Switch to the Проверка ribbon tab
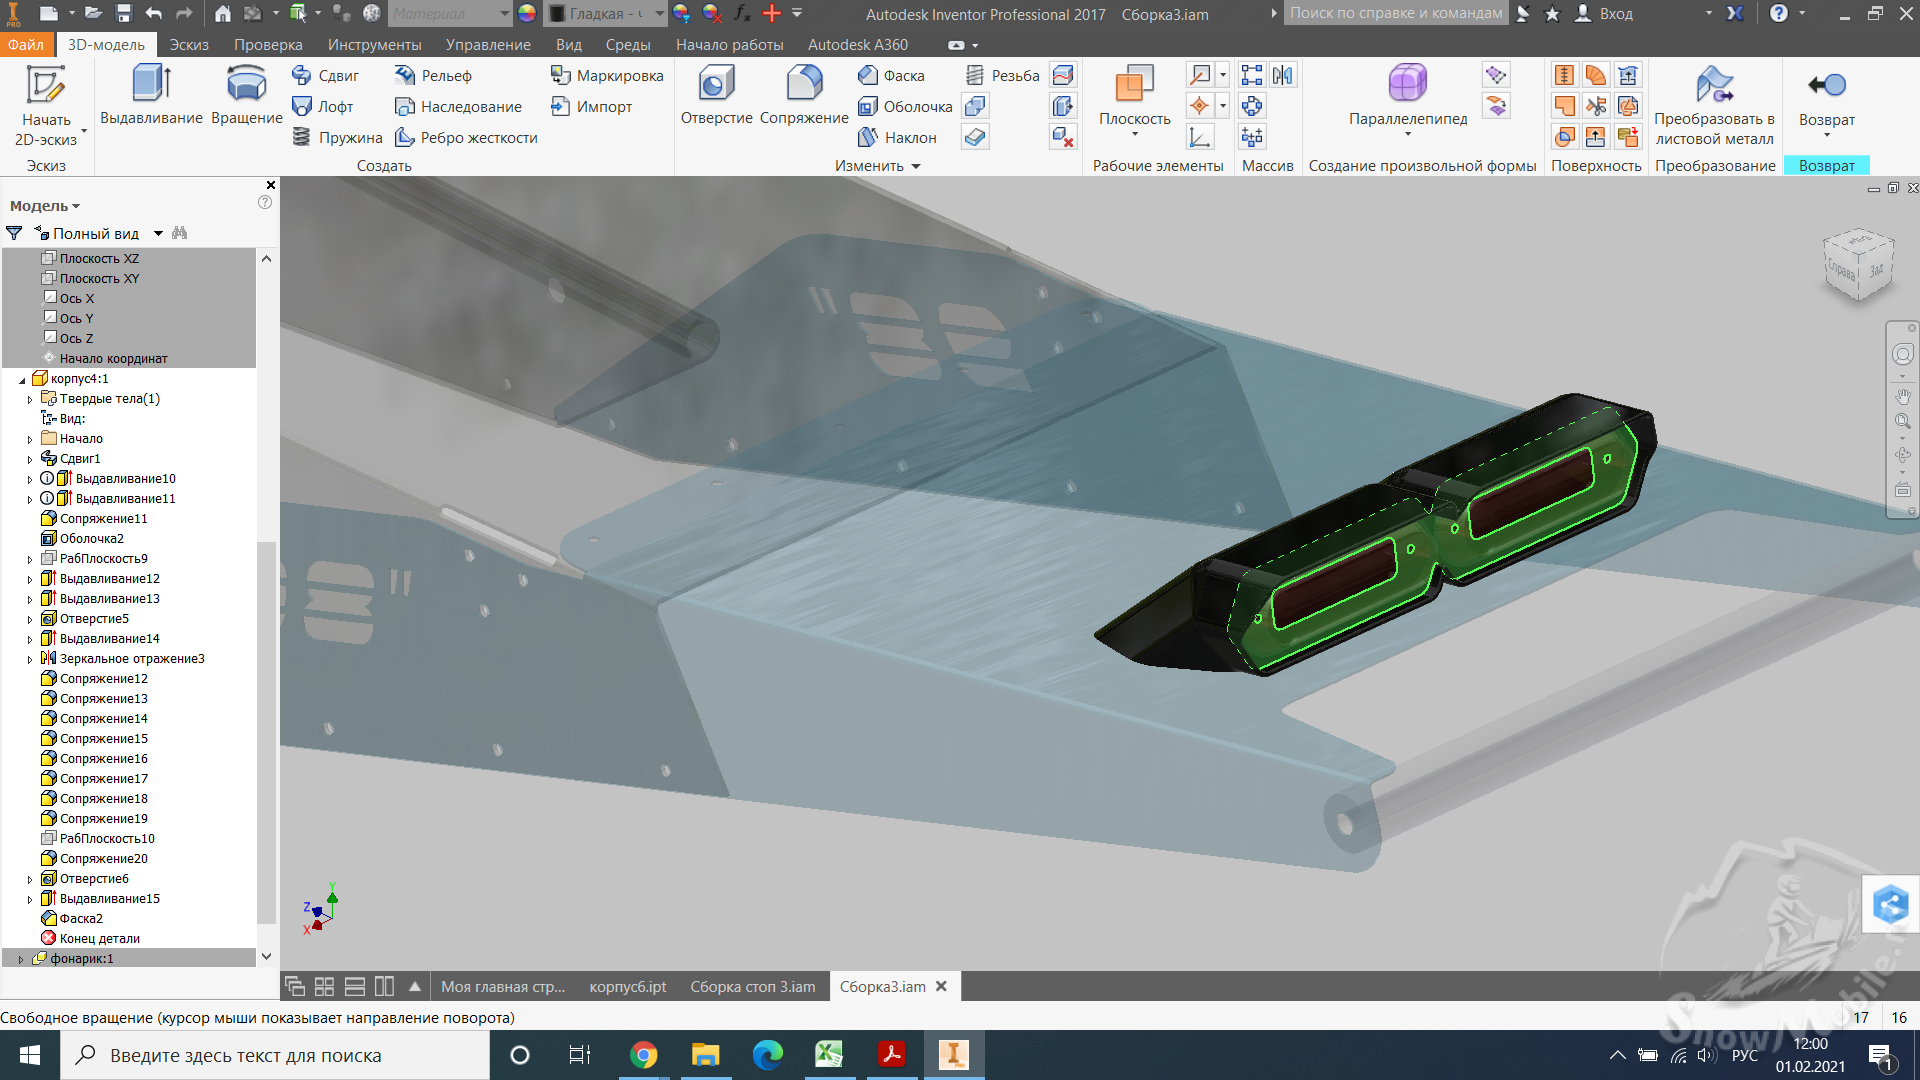The height and width of the screenshot is (1080, 1920). coord(268,44)
